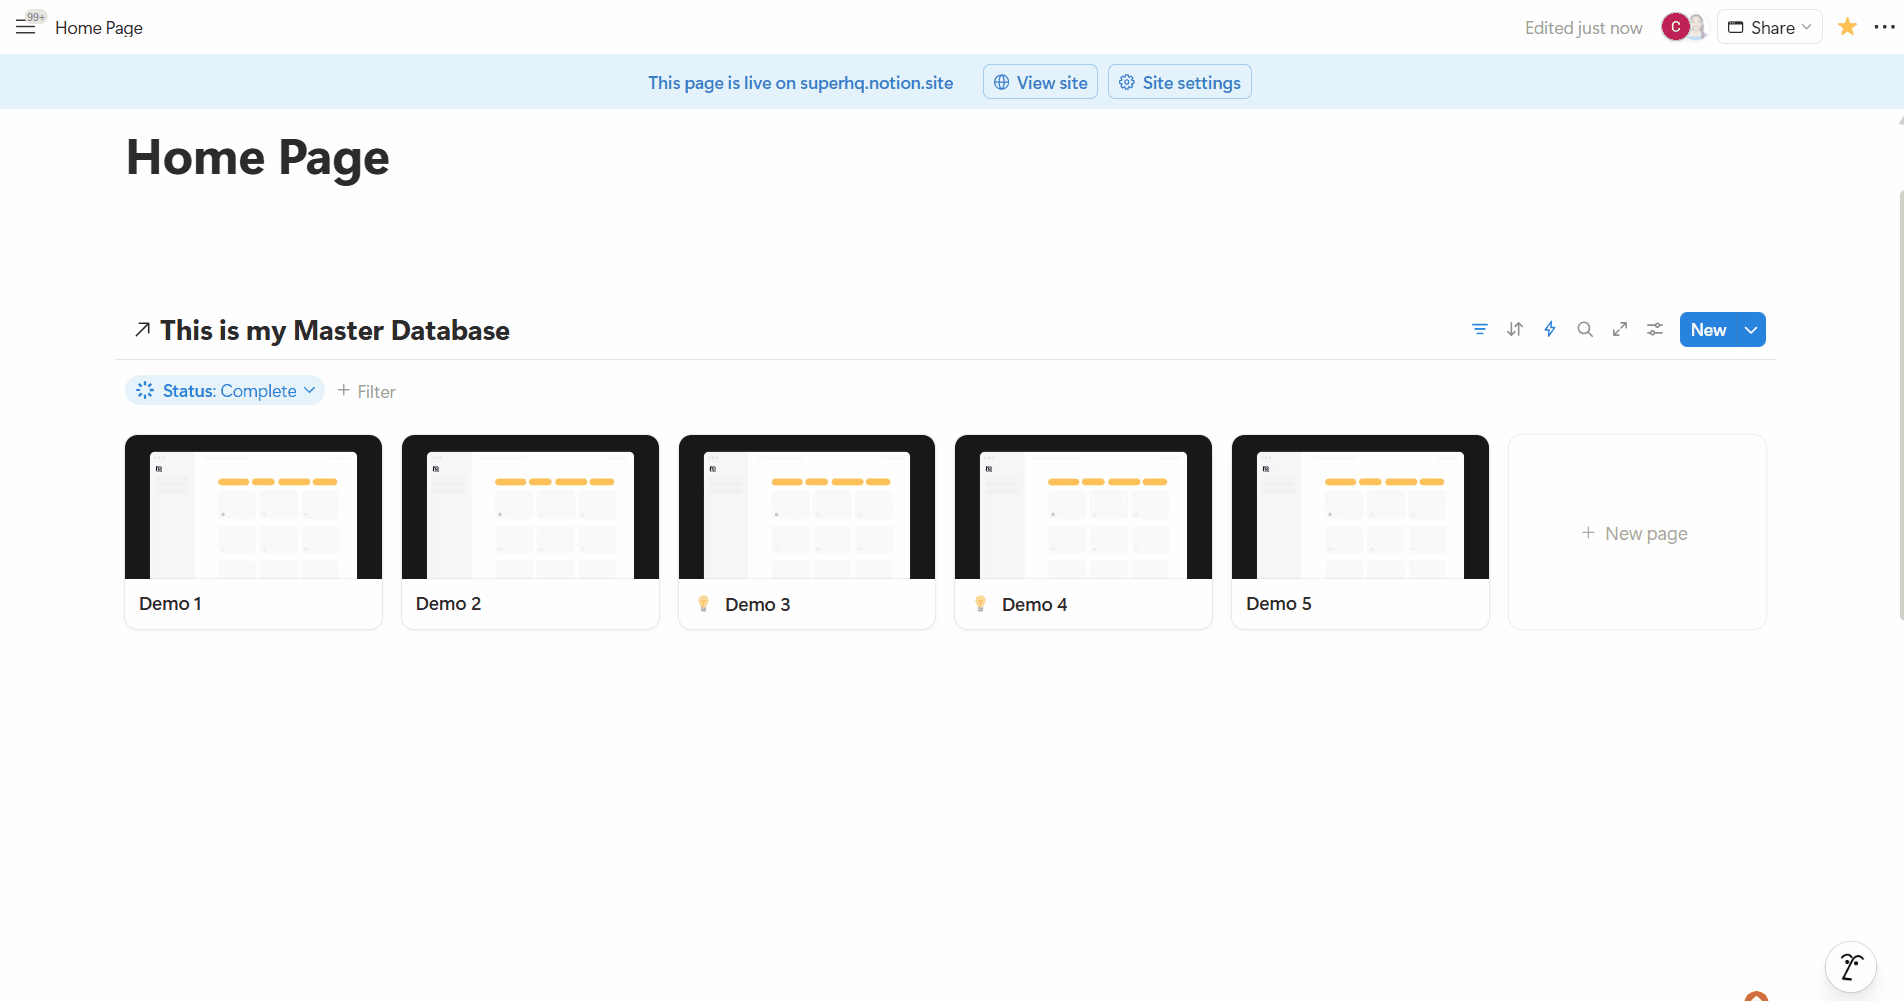This screenshot has height=1001, width=1904.
Task: Search the database with magnifier icon
Action: pyautogui.click(x=1585, y=329)
